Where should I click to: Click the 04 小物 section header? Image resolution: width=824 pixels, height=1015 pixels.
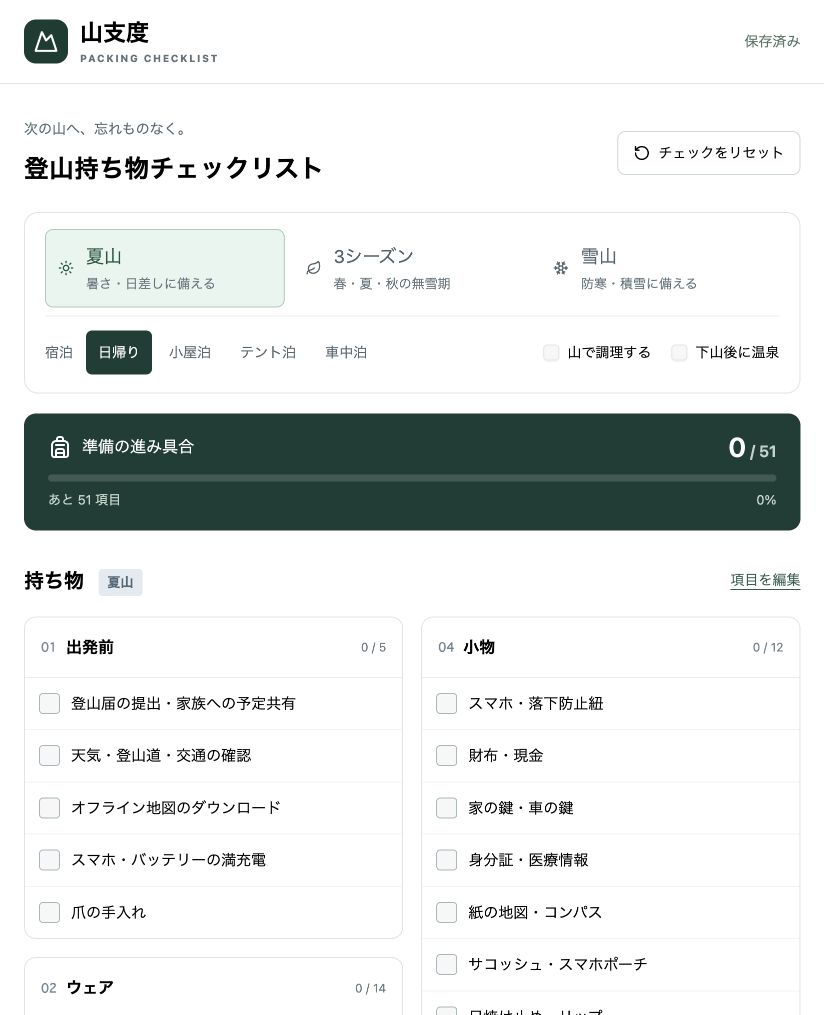click(610, 647)
